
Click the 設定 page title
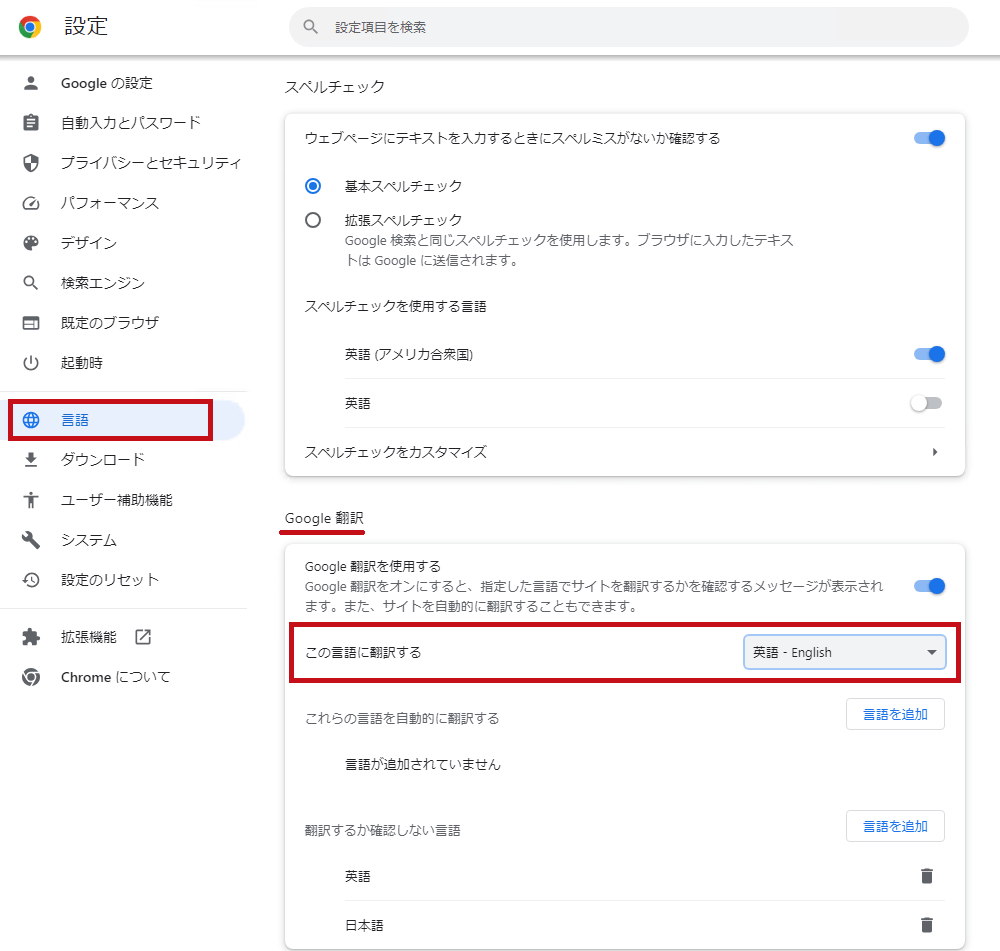point(86,26)
